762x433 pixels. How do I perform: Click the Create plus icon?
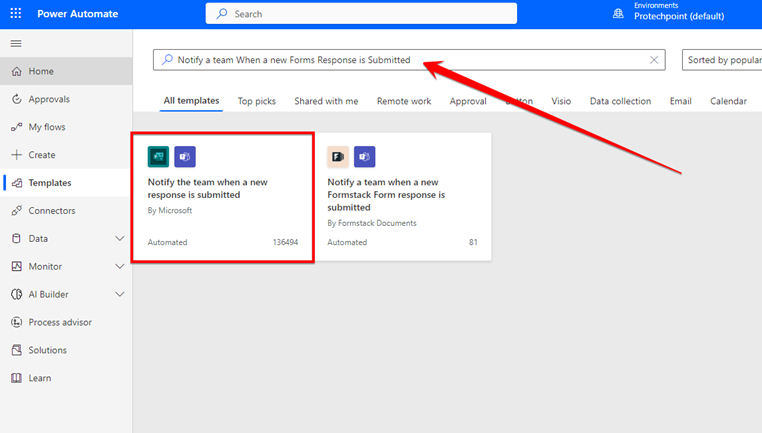click(17, 155)
